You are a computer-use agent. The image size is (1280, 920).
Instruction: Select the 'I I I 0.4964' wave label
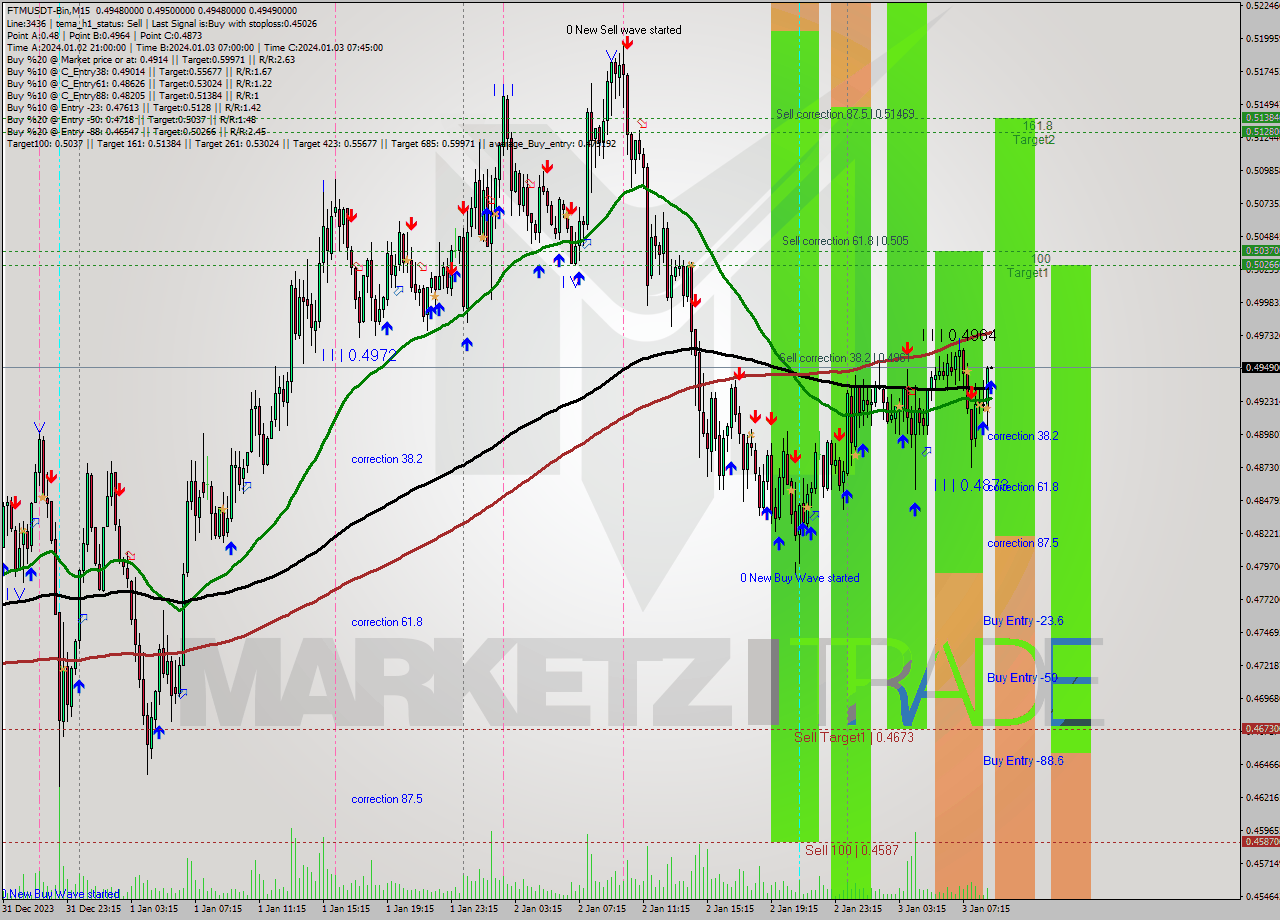click(x=959, y=335)
